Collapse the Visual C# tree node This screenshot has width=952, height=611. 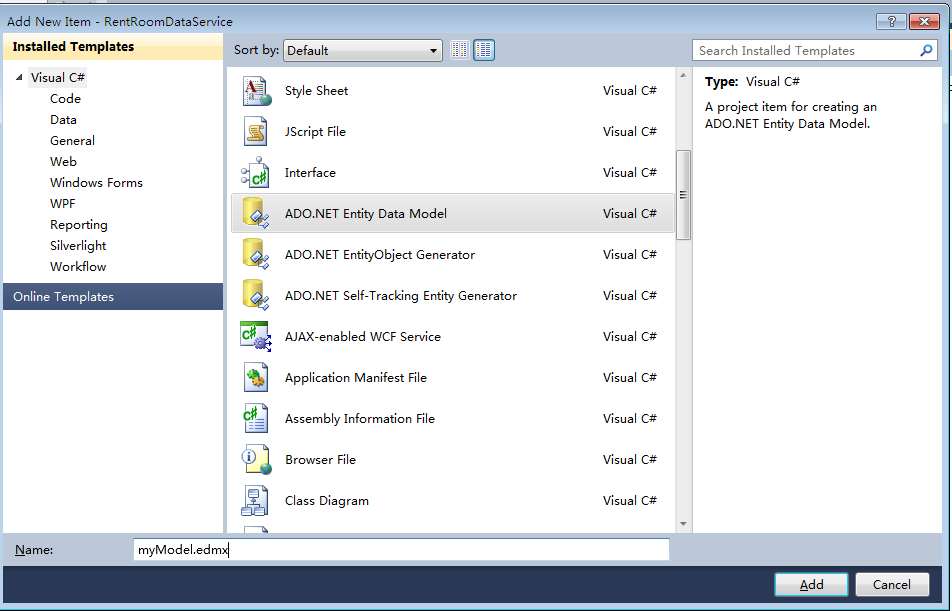click(19, 77)
